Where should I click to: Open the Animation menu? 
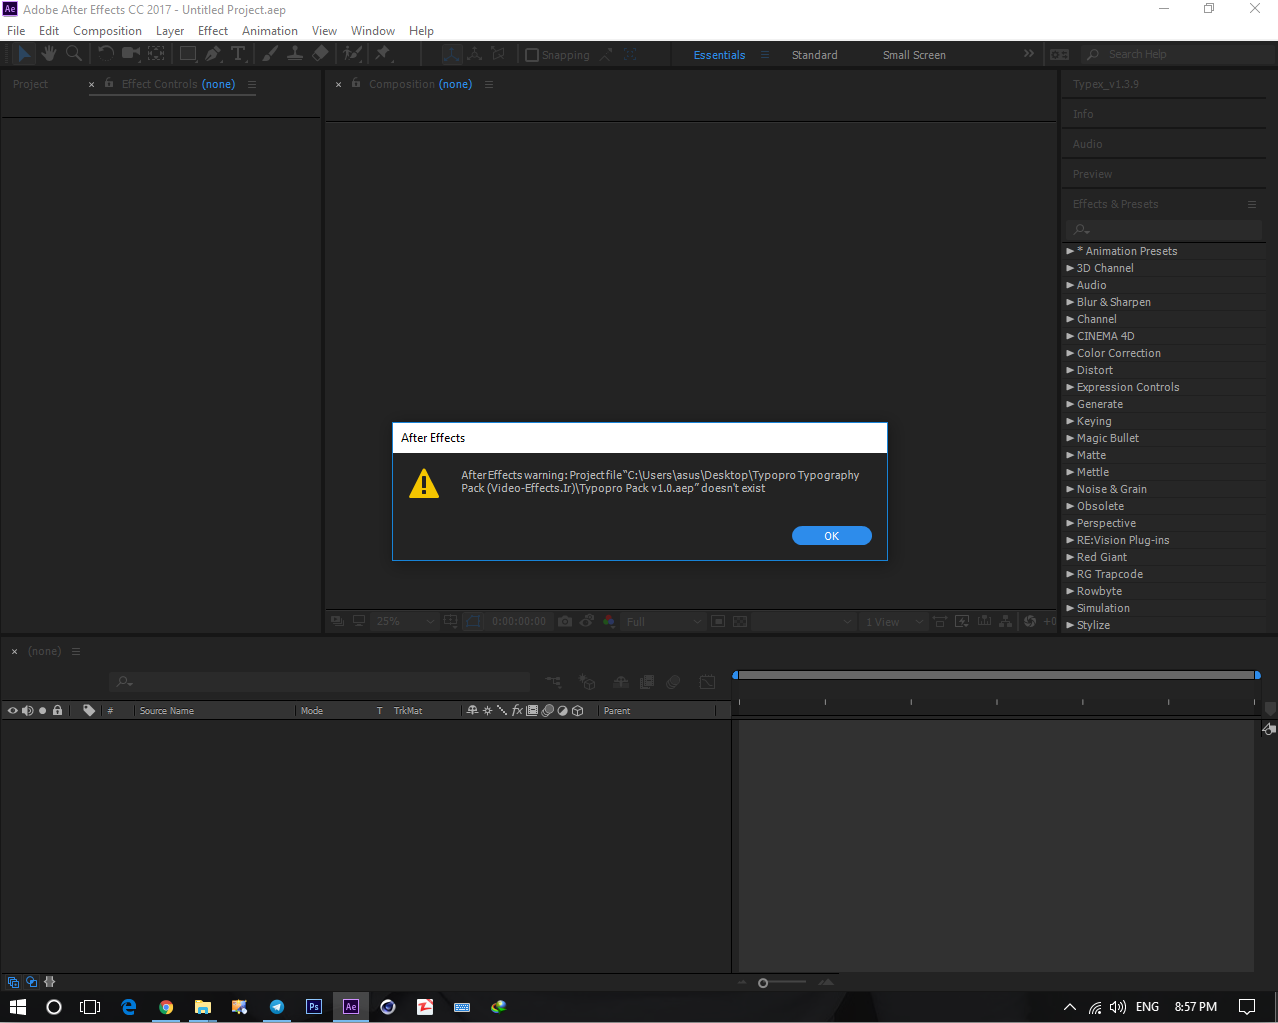coord(270,31)
